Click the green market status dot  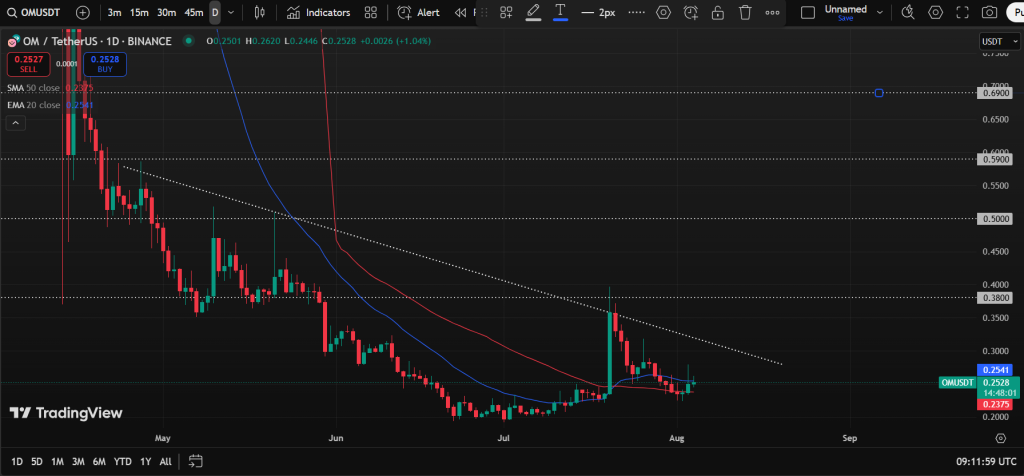[189, 41]
